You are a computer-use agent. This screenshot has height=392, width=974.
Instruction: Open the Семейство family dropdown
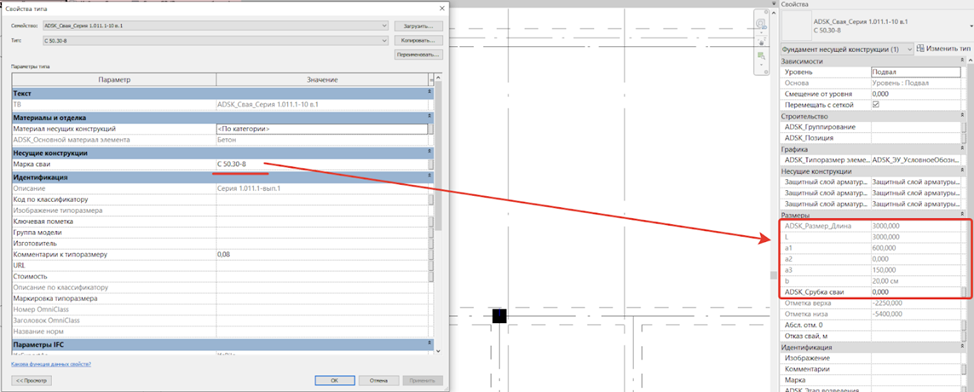215,25
